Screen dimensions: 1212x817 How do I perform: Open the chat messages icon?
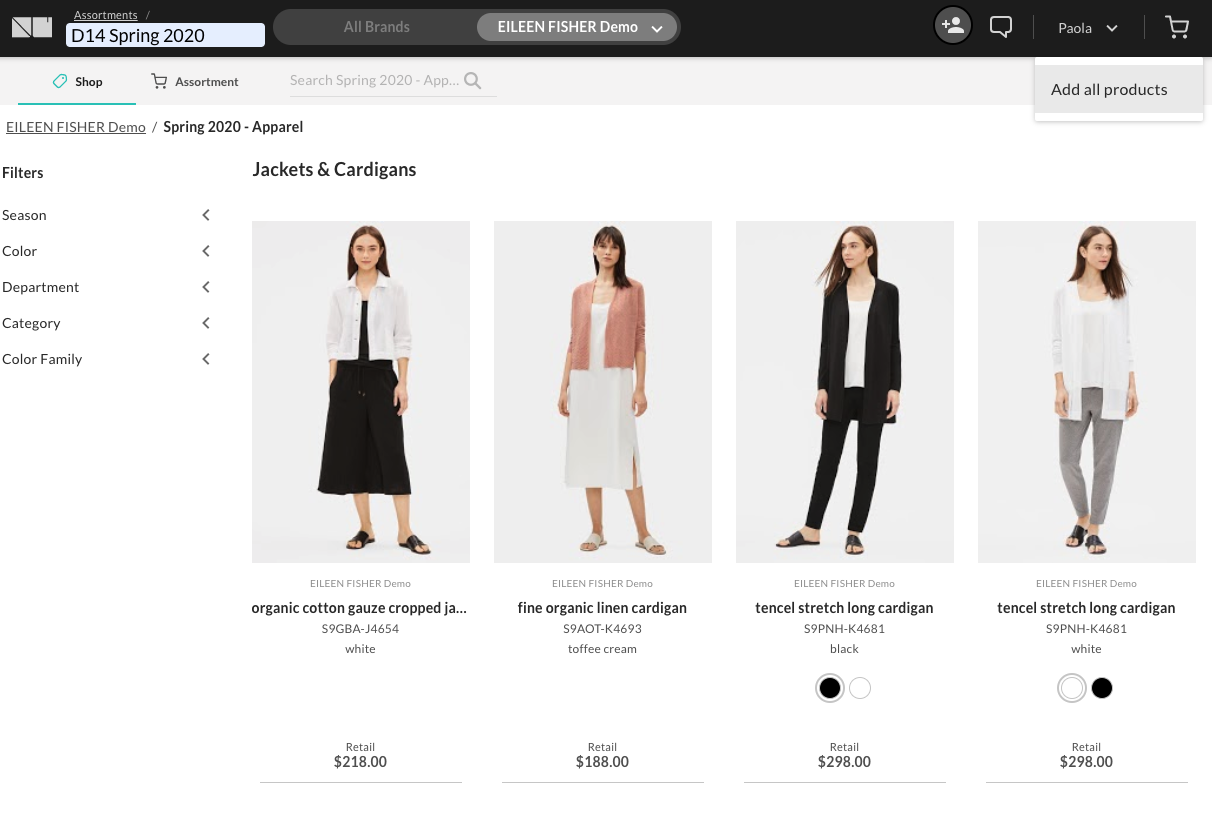coord(1000,27)
